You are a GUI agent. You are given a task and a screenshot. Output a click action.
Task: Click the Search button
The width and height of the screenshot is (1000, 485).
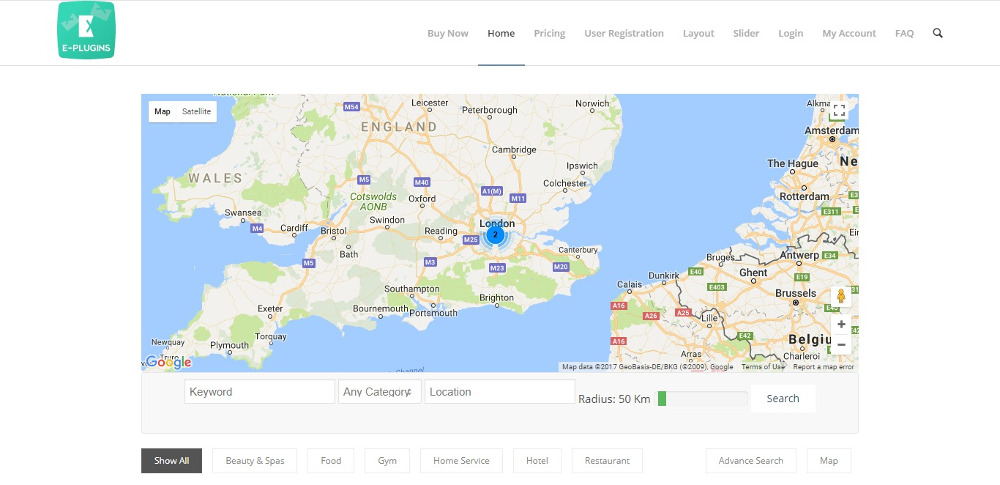pyautogui.click(x=783, y=398)
